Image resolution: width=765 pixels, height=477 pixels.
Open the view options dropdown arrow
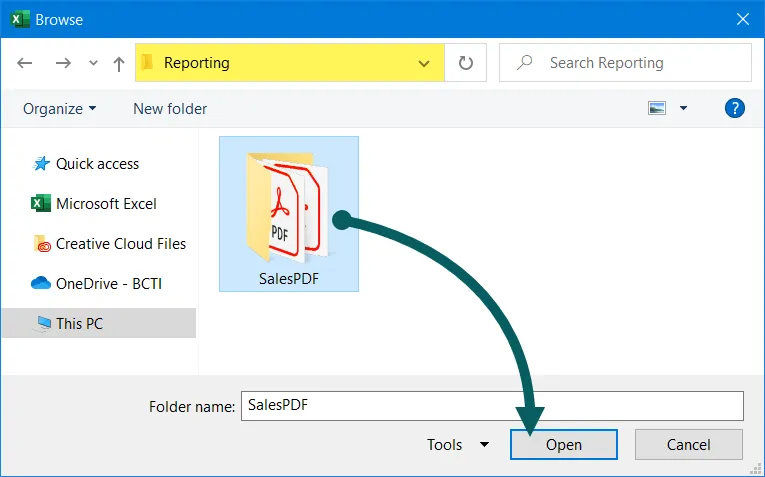click(x=684, y=108)
